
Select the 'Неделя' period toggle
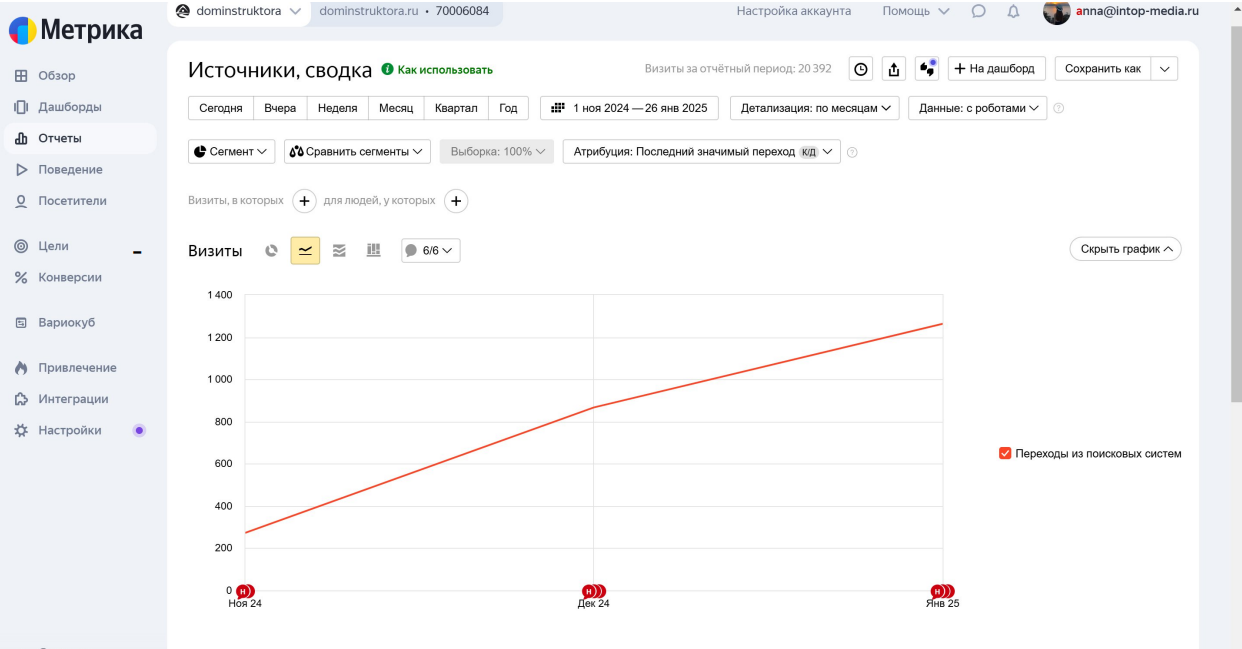[337, 108]
